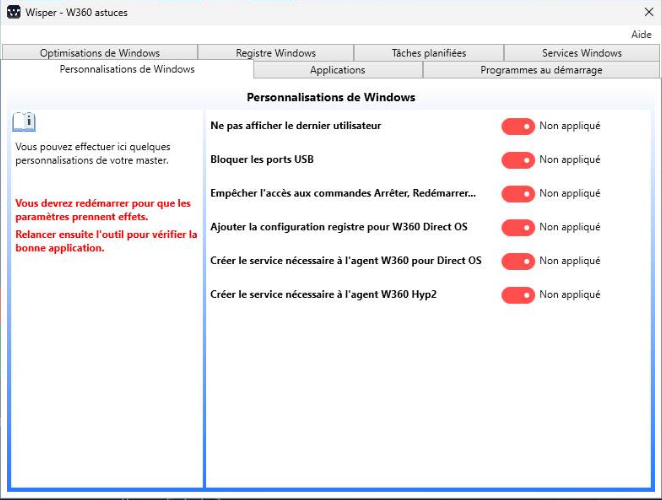Screen dimensions: 662x500
Task: Close the Wisper W360 astuces window
Action: click(649, 12)
